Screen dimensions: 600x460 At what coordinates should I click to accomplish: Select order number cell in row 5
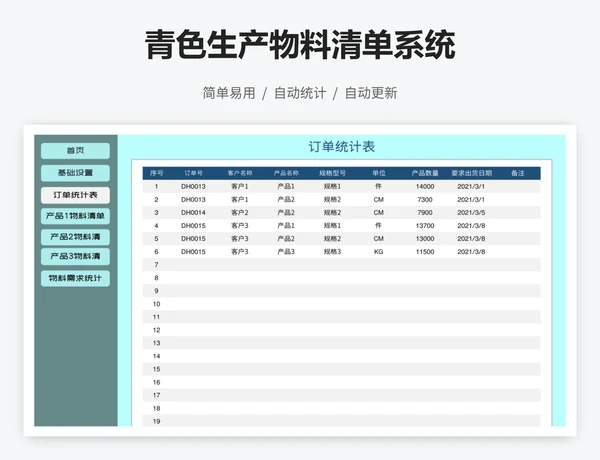pos(194,239)
